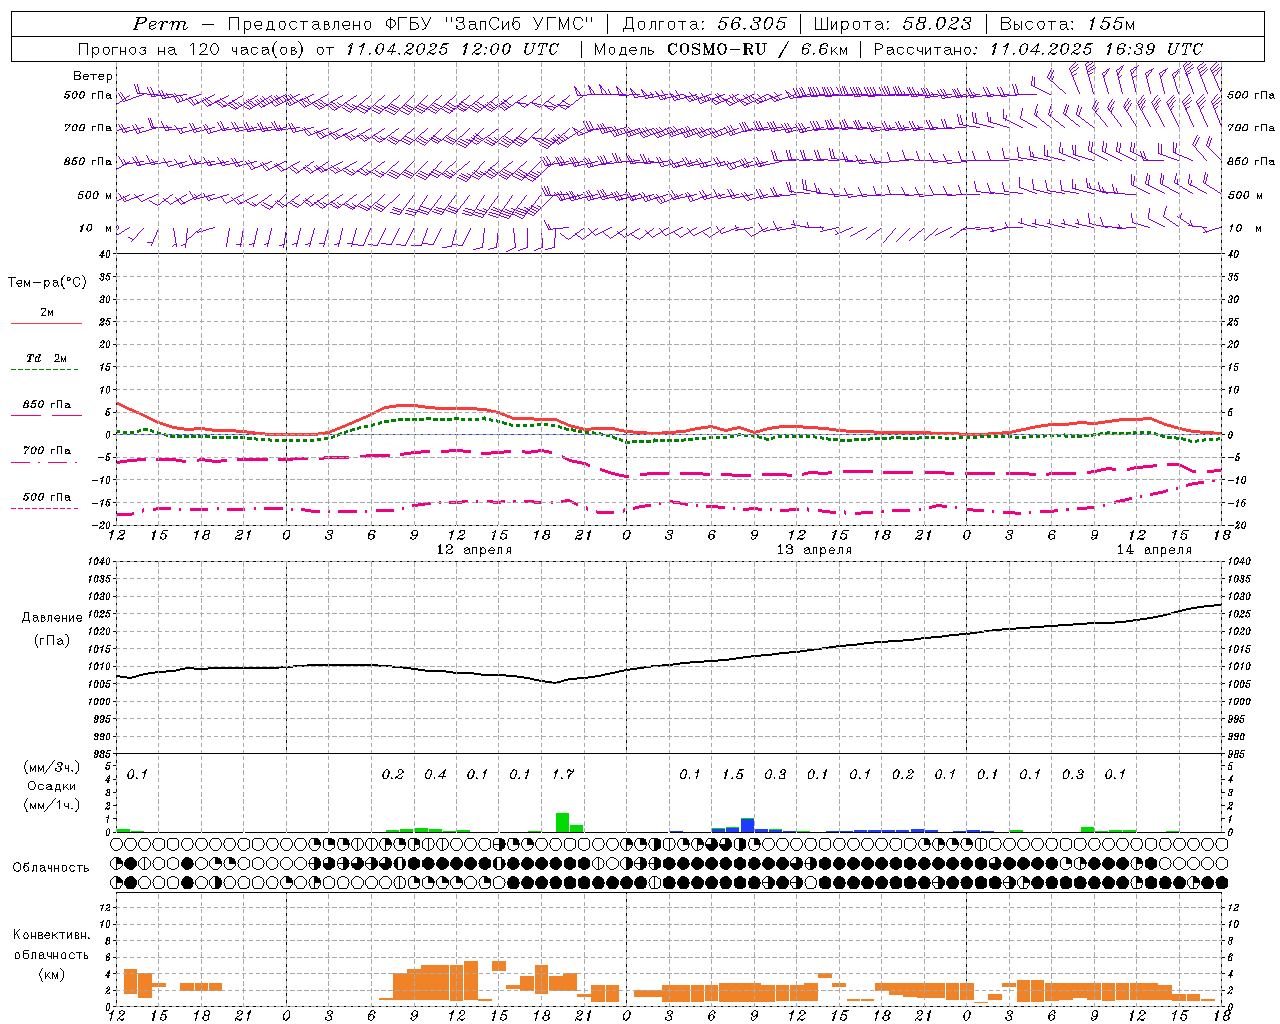Click the "Высота: 155м" header field

coord(1067,24)
